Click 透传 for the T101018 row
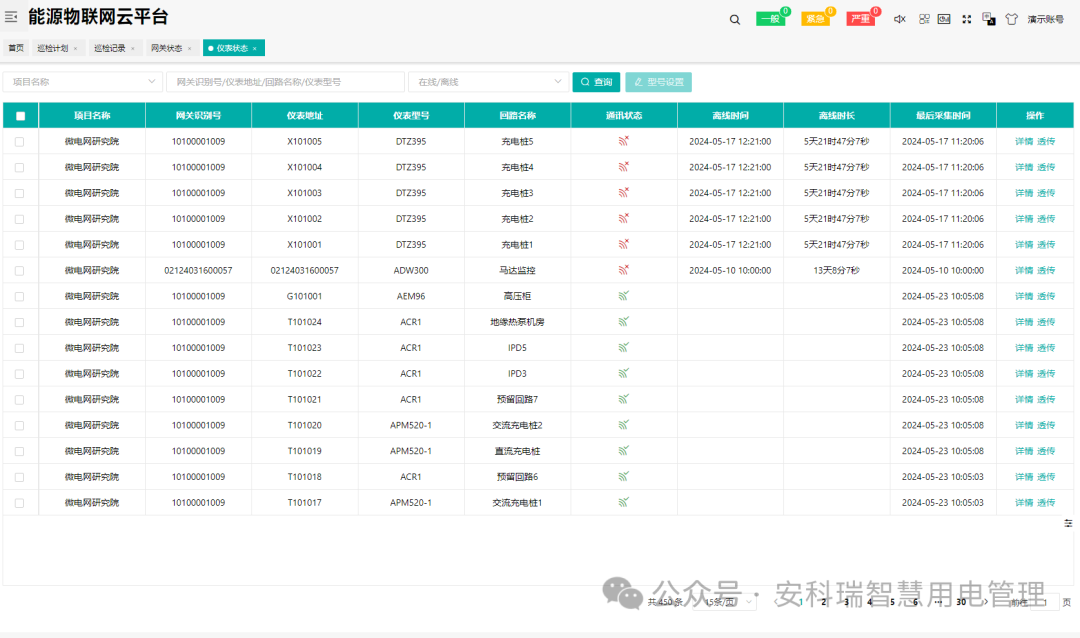This screenshot has width=1080, height=638. point(1046,477)
